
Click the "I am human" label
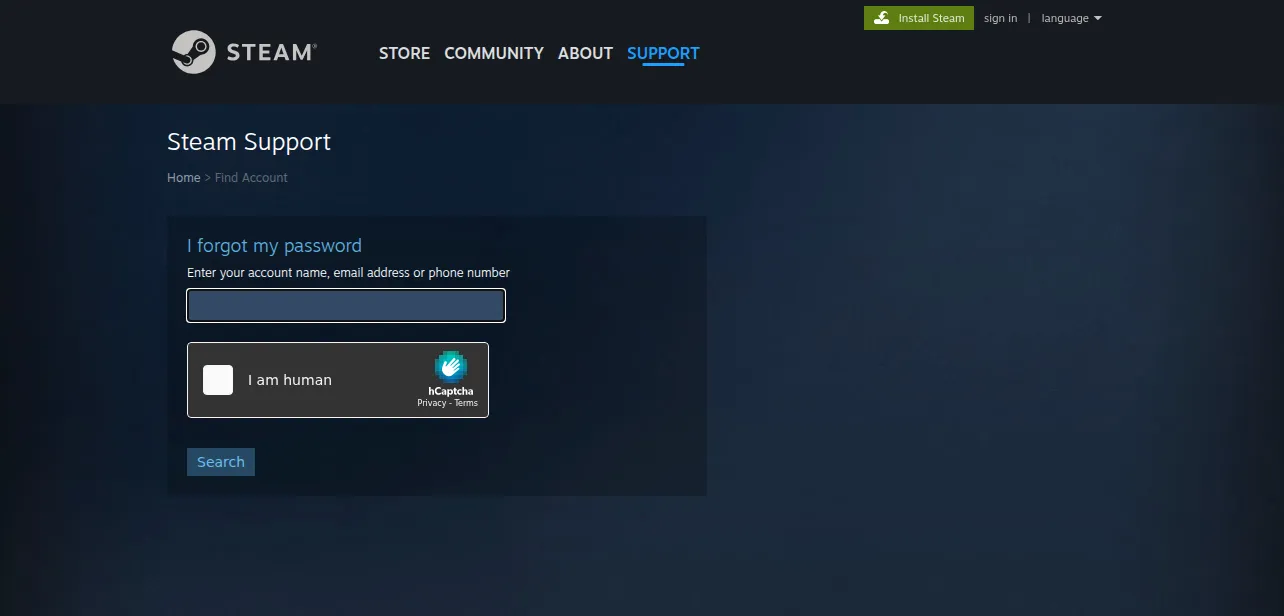[x=290, y=380]
